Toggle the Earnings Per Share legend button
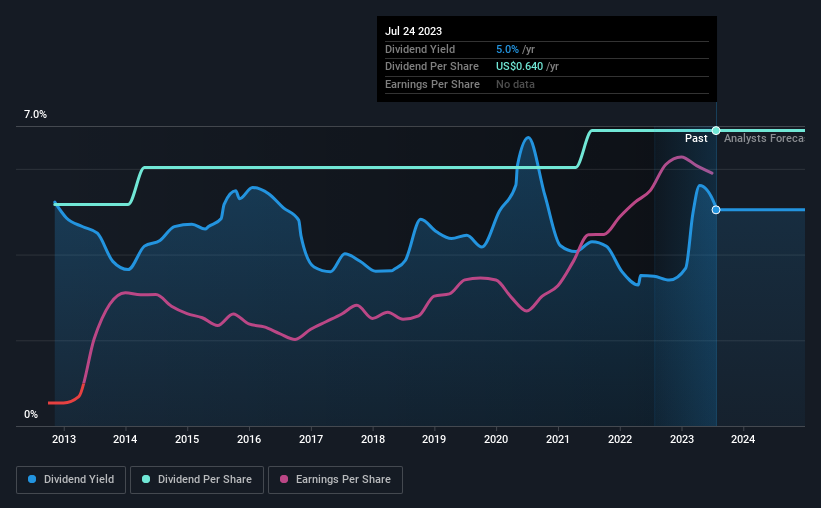 click(x=335, y=480)
